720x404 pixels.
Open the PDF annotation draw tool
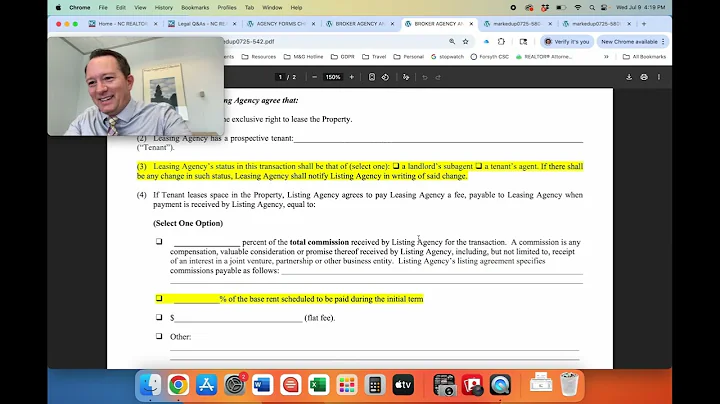tap(406, 77)
